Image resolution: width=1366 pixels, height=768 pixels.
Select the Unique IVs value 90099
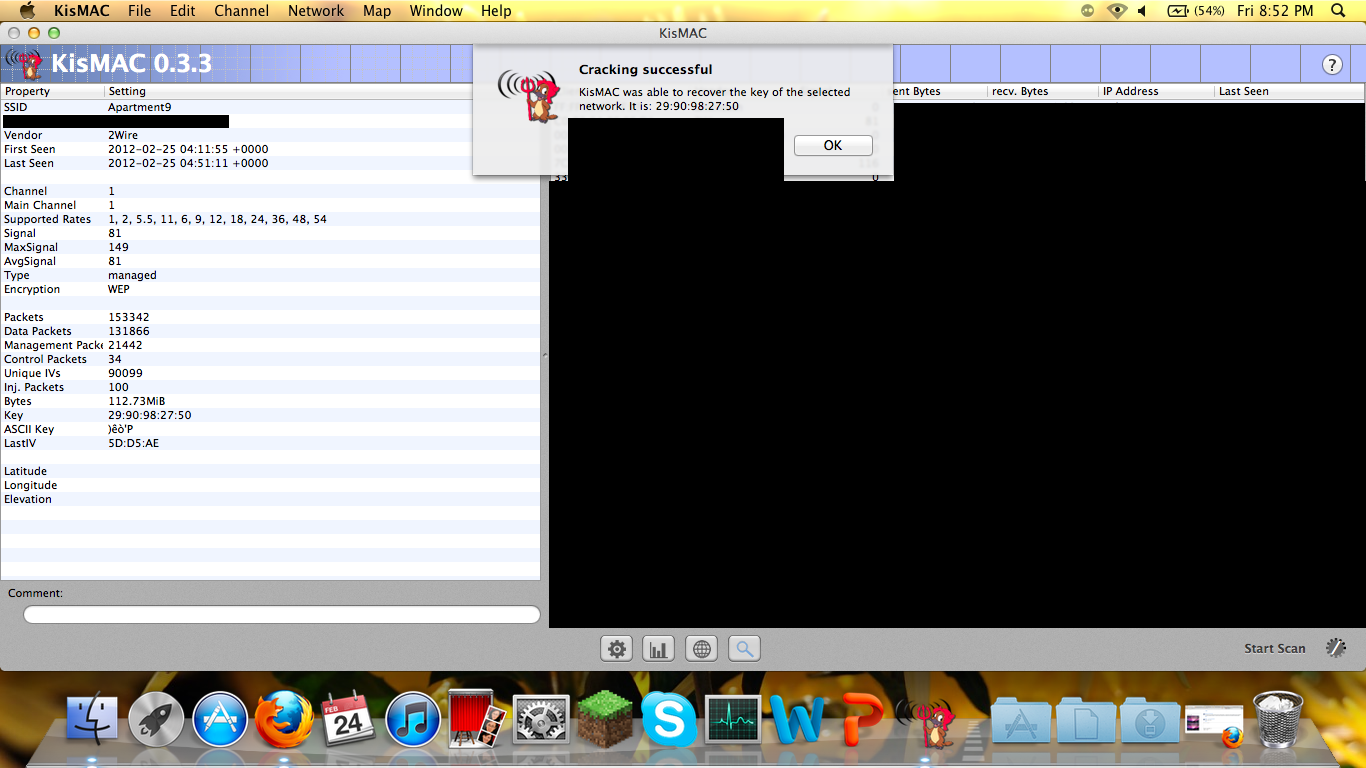pos(125,373)
